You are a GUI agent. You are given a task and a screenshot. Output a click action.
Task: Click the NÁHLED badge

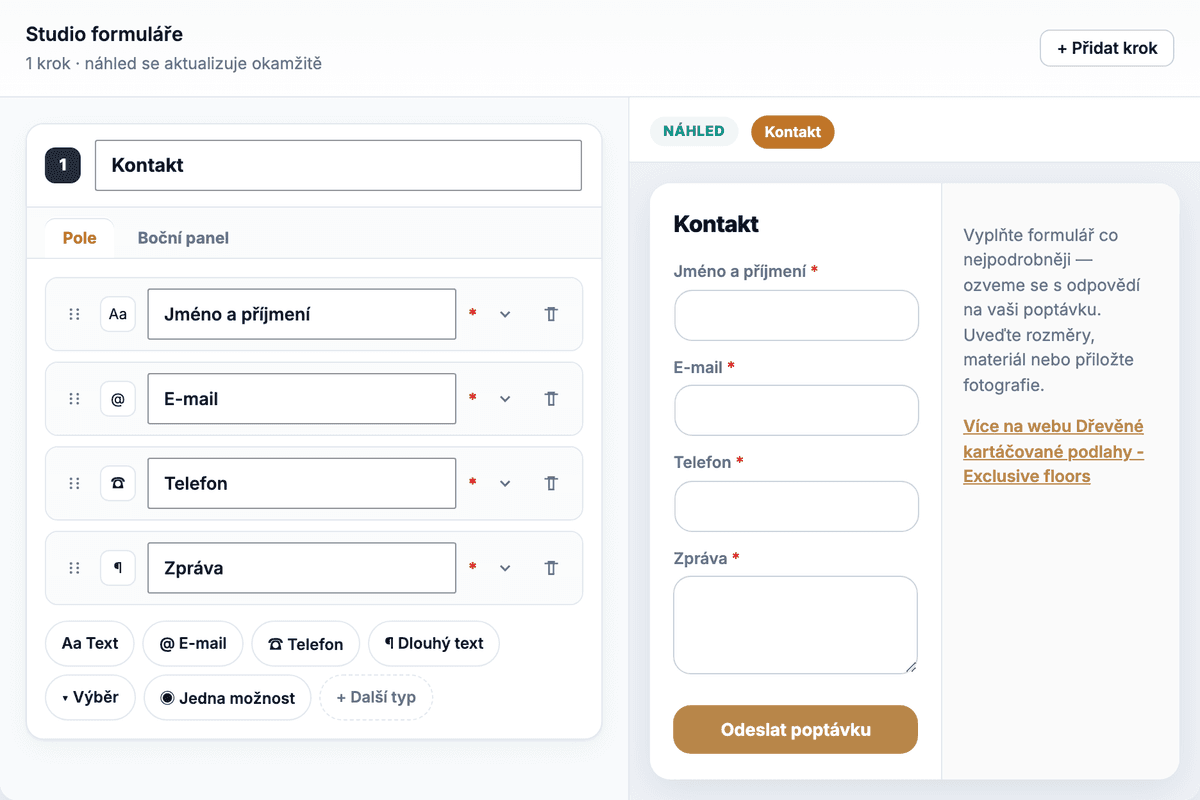tap(694, 131)
